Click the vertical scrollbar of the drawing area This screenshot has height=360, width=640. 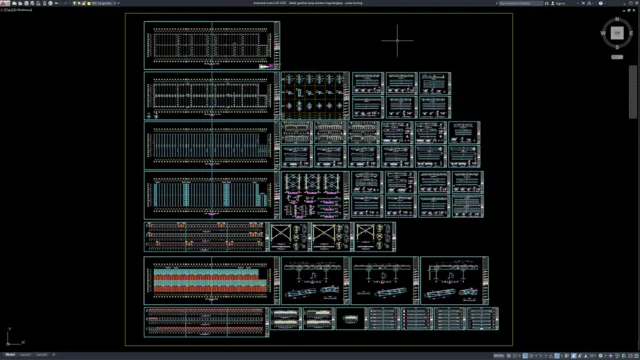point(633,92)
